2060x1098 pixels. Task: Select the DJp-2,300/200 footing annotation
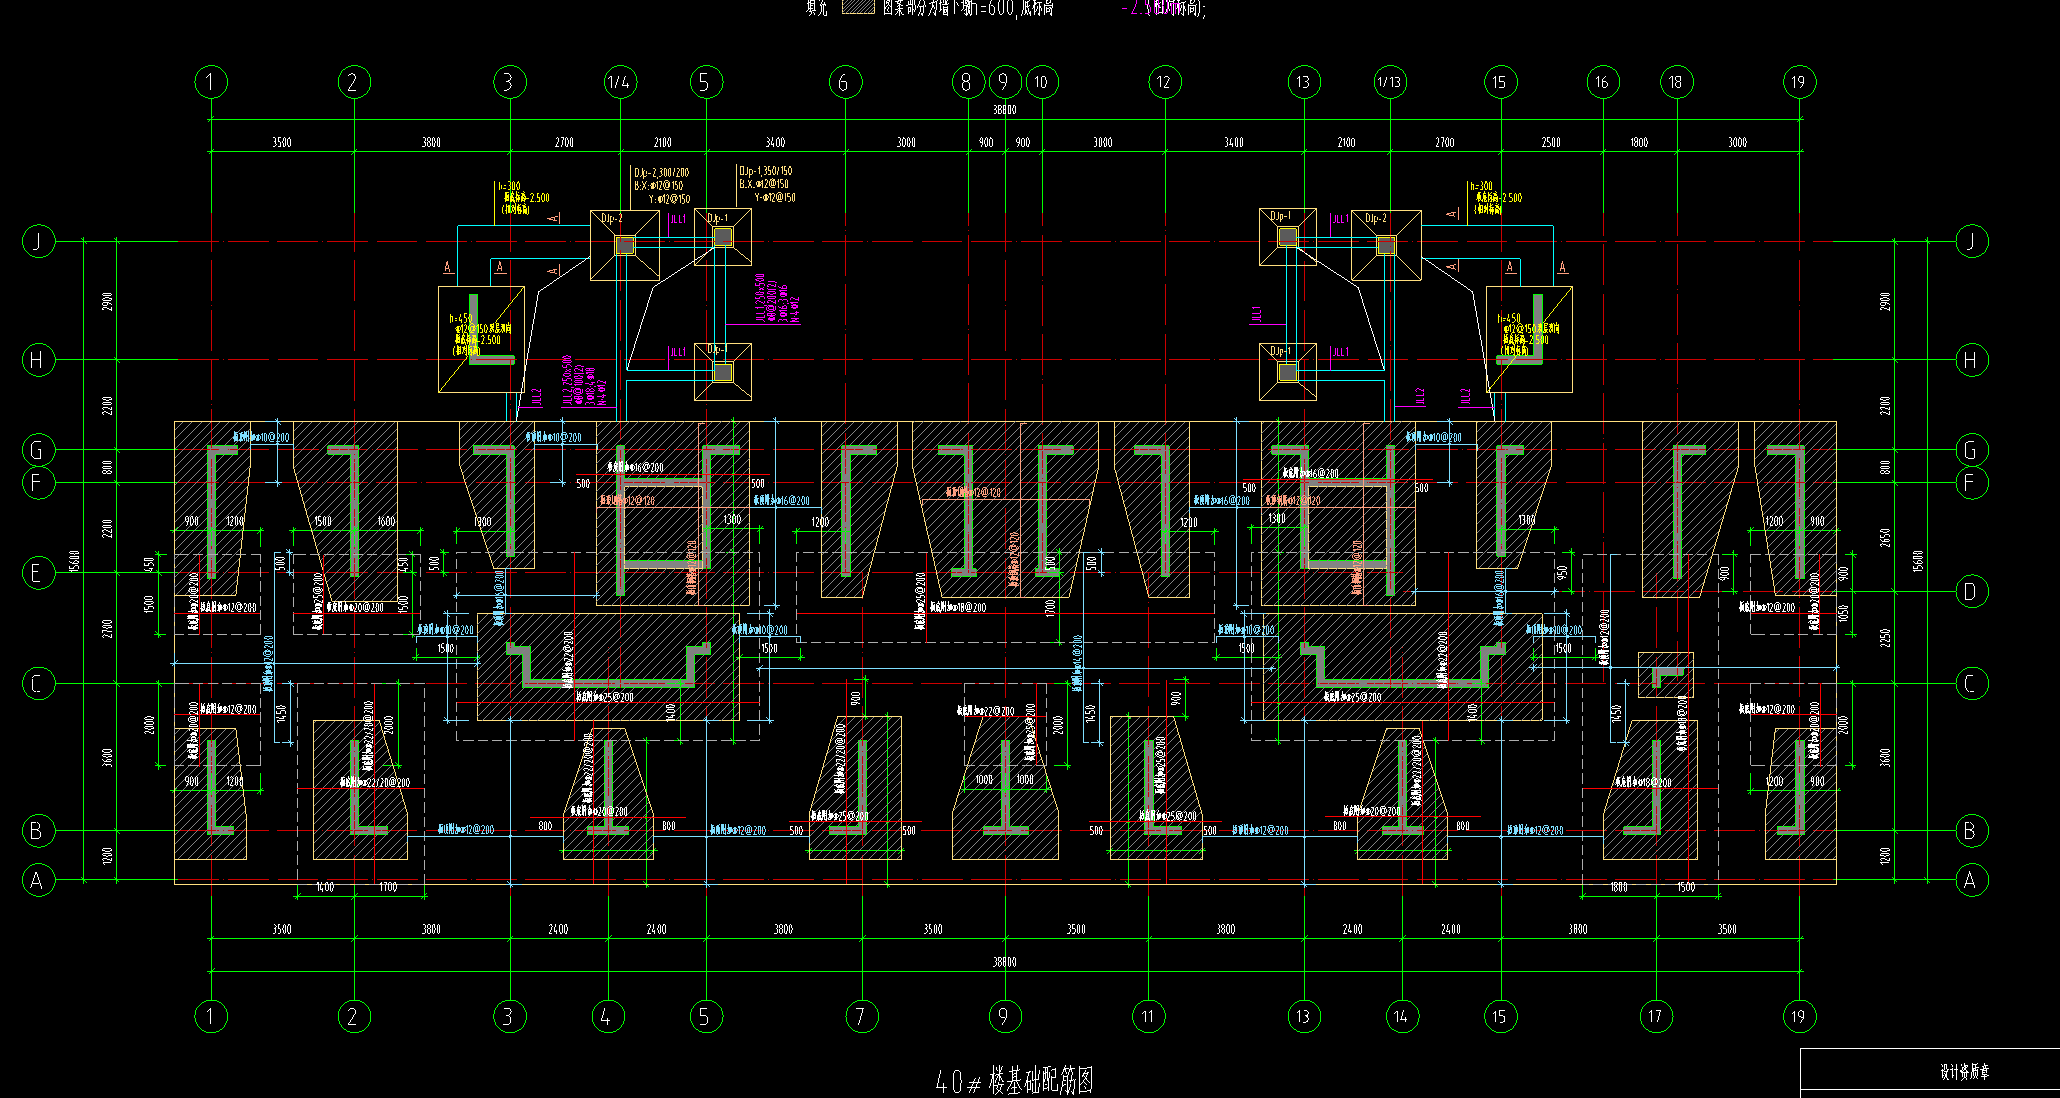661,186
